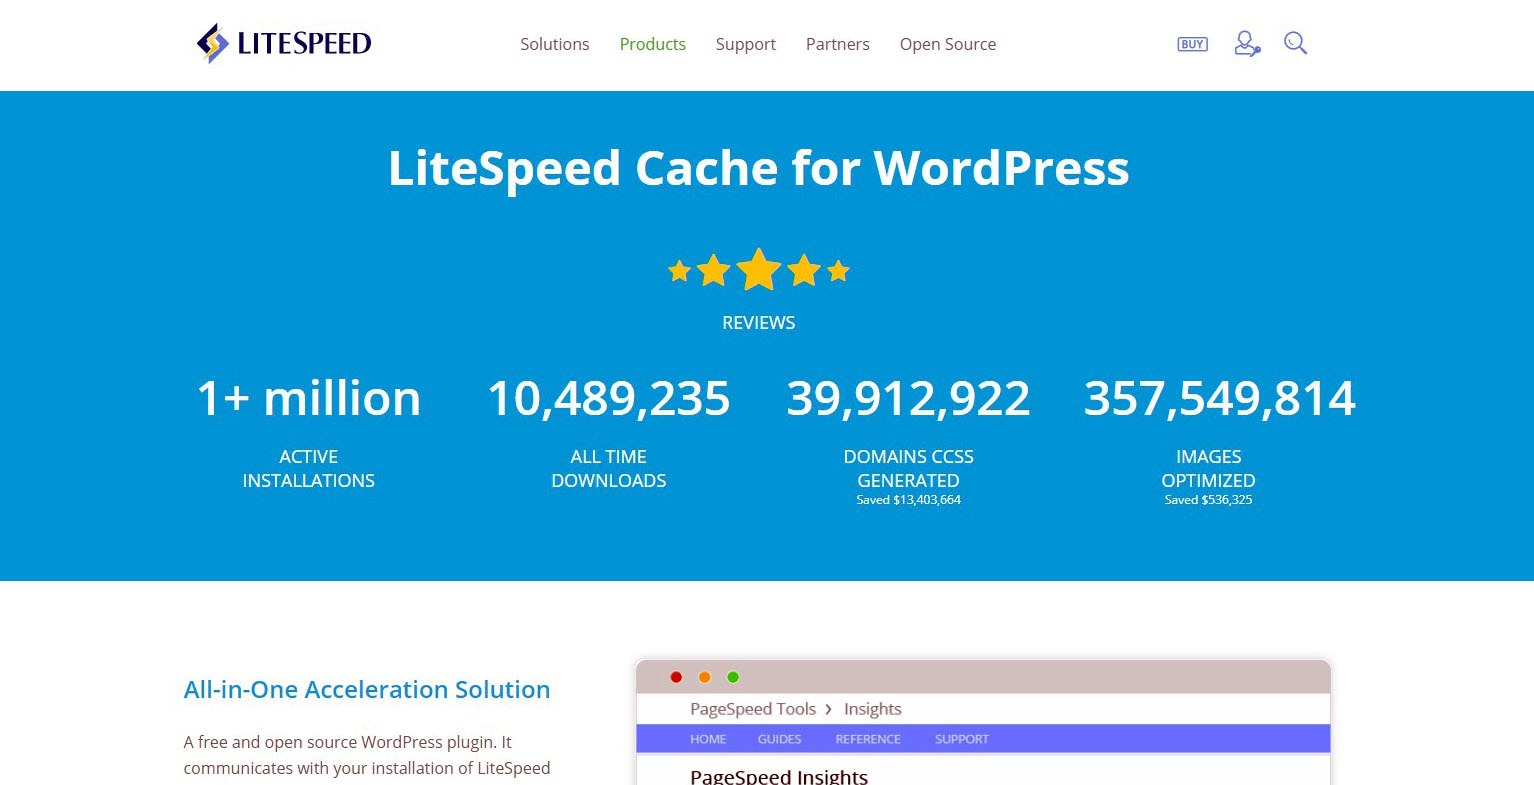This screenshot has height=785, width=1534.
Task: Open the BUY store icon
Action: point(1192,44)
